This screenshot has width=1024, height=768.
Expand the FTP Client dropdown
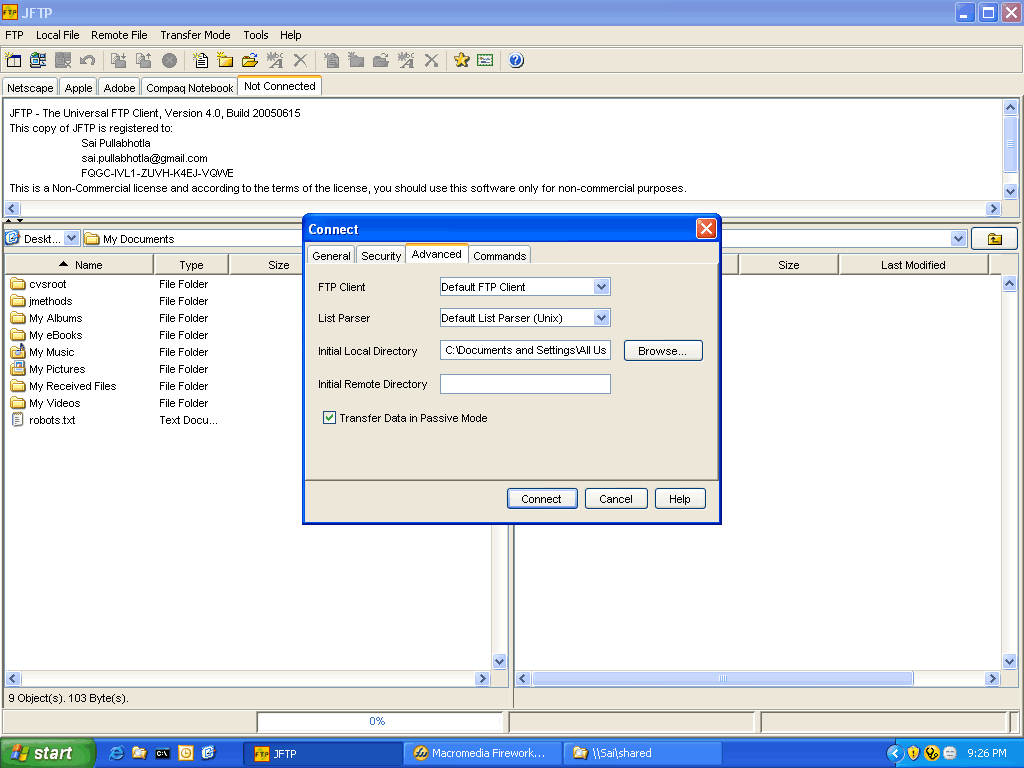coord(601,287)
